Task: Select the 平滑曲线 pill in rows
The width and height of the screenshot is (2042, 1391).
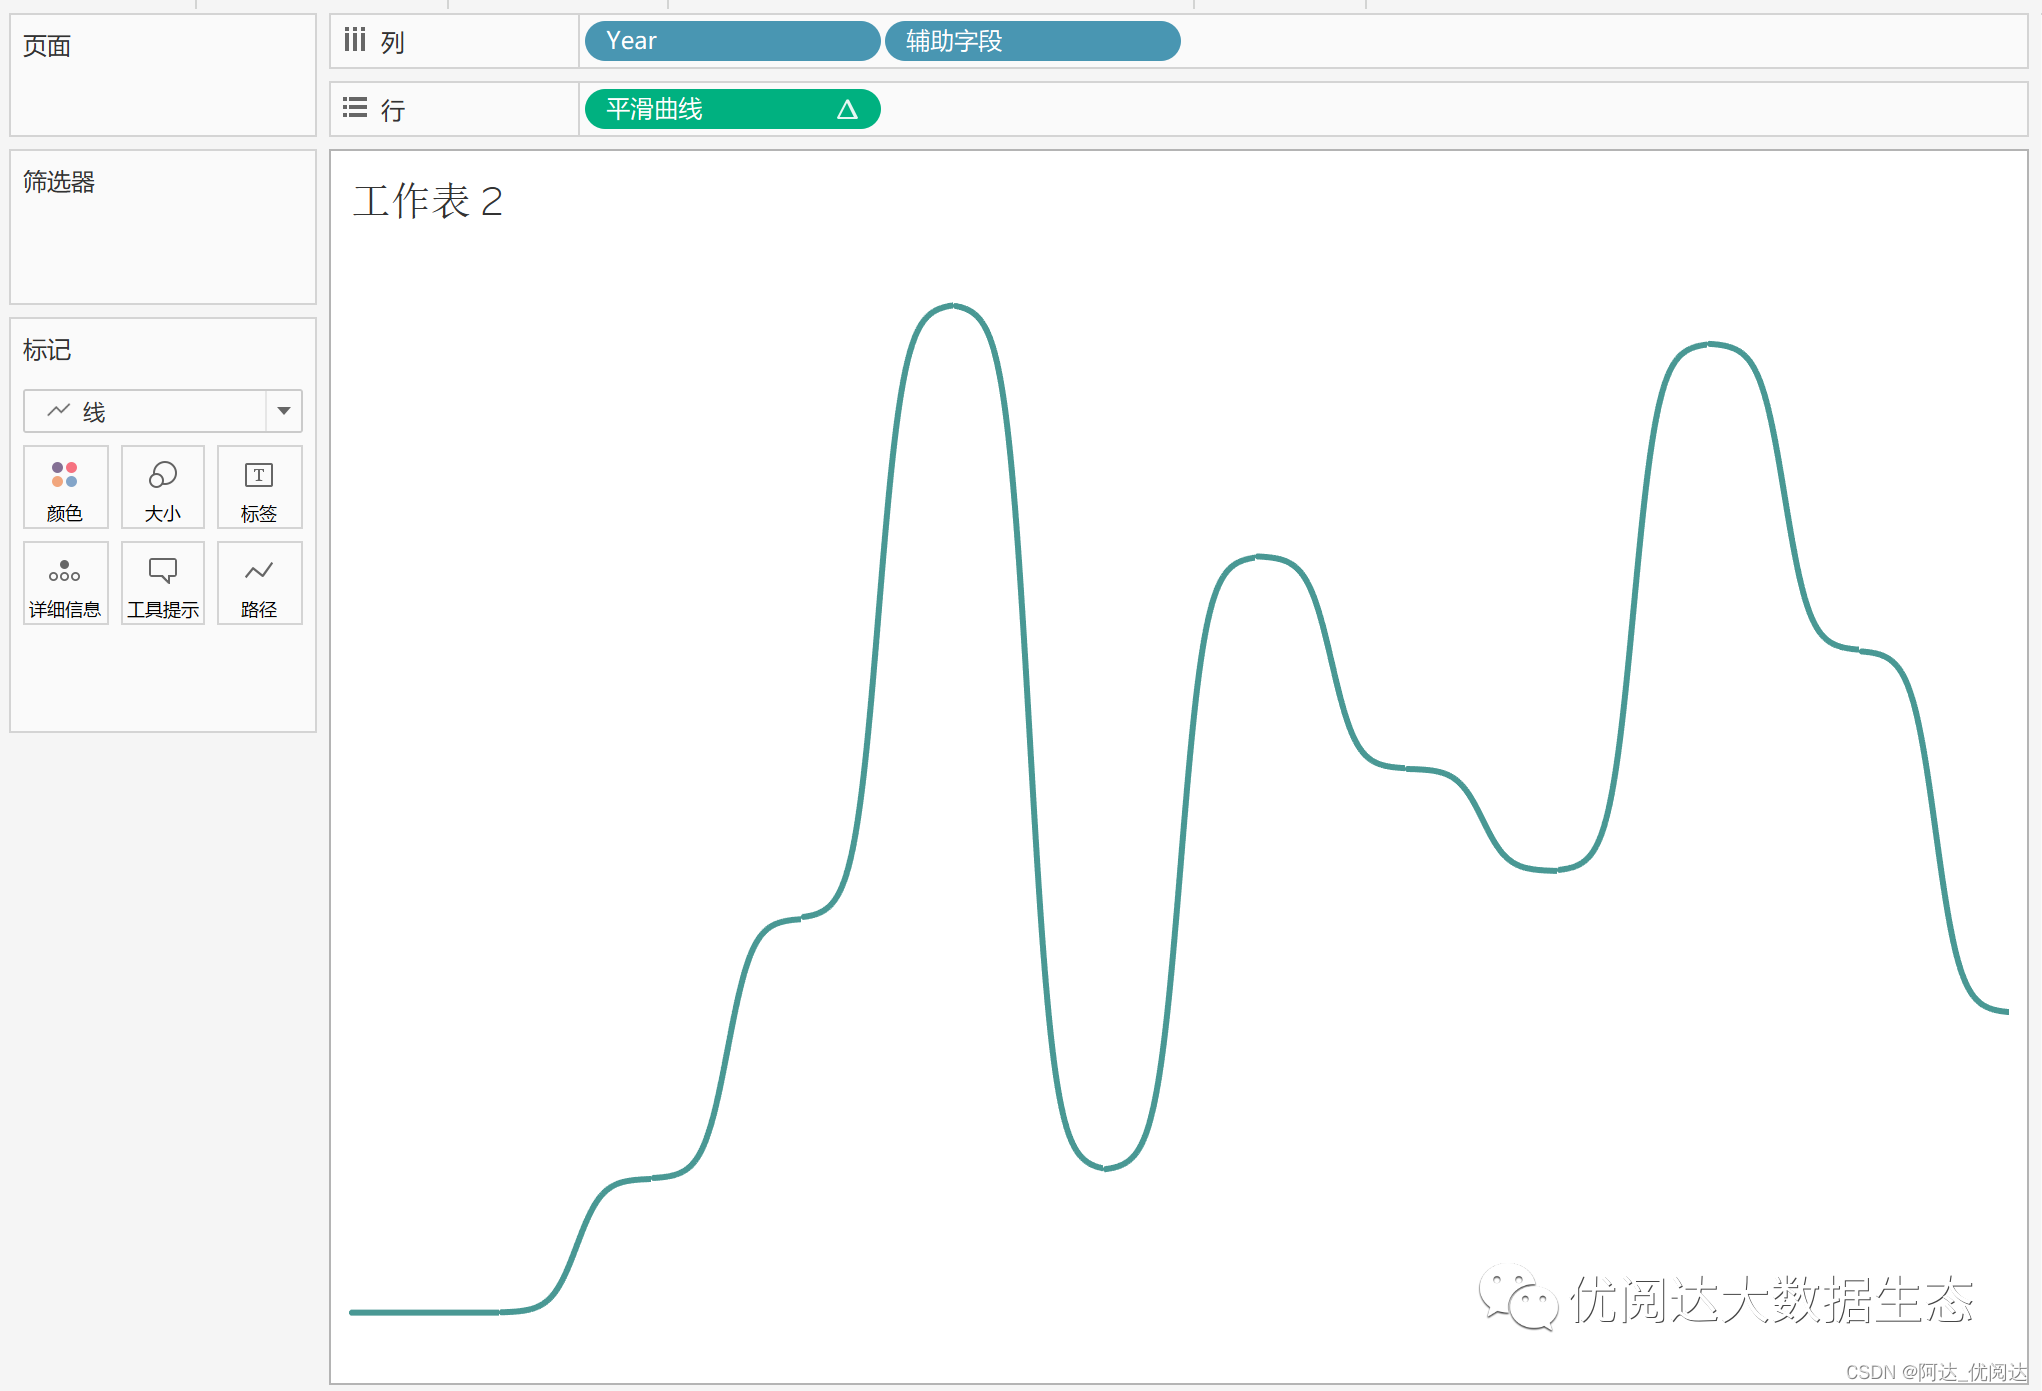Action: 700,109
